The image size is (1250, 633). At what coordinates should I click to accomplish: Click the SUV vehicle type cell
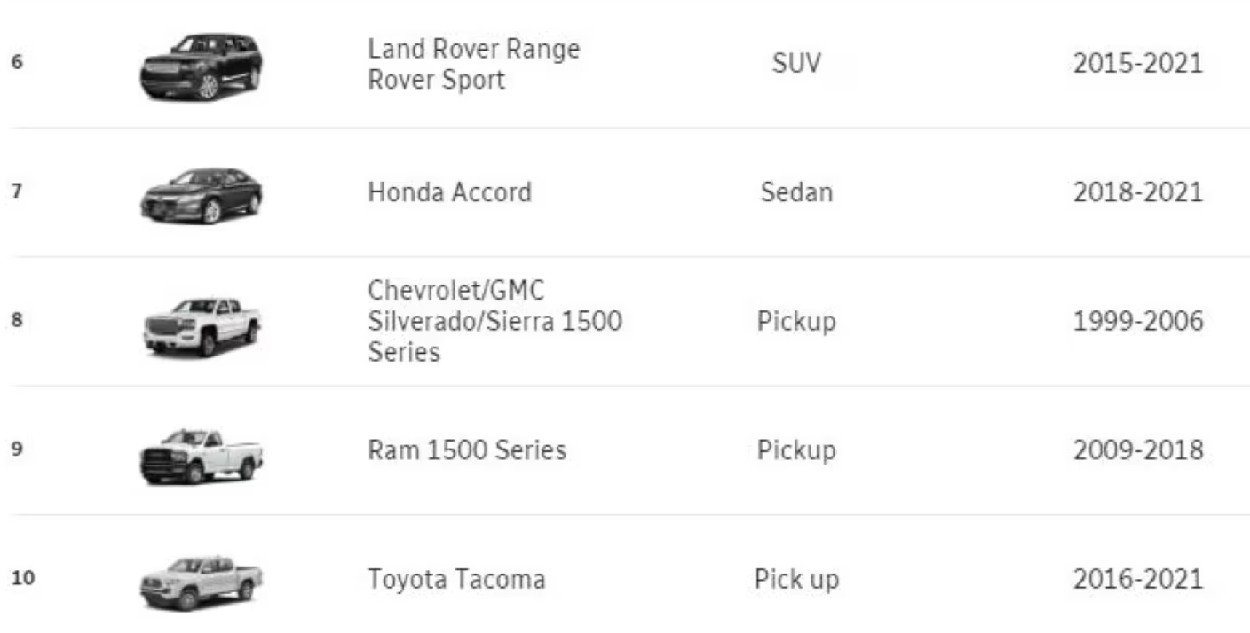point(796,64)
